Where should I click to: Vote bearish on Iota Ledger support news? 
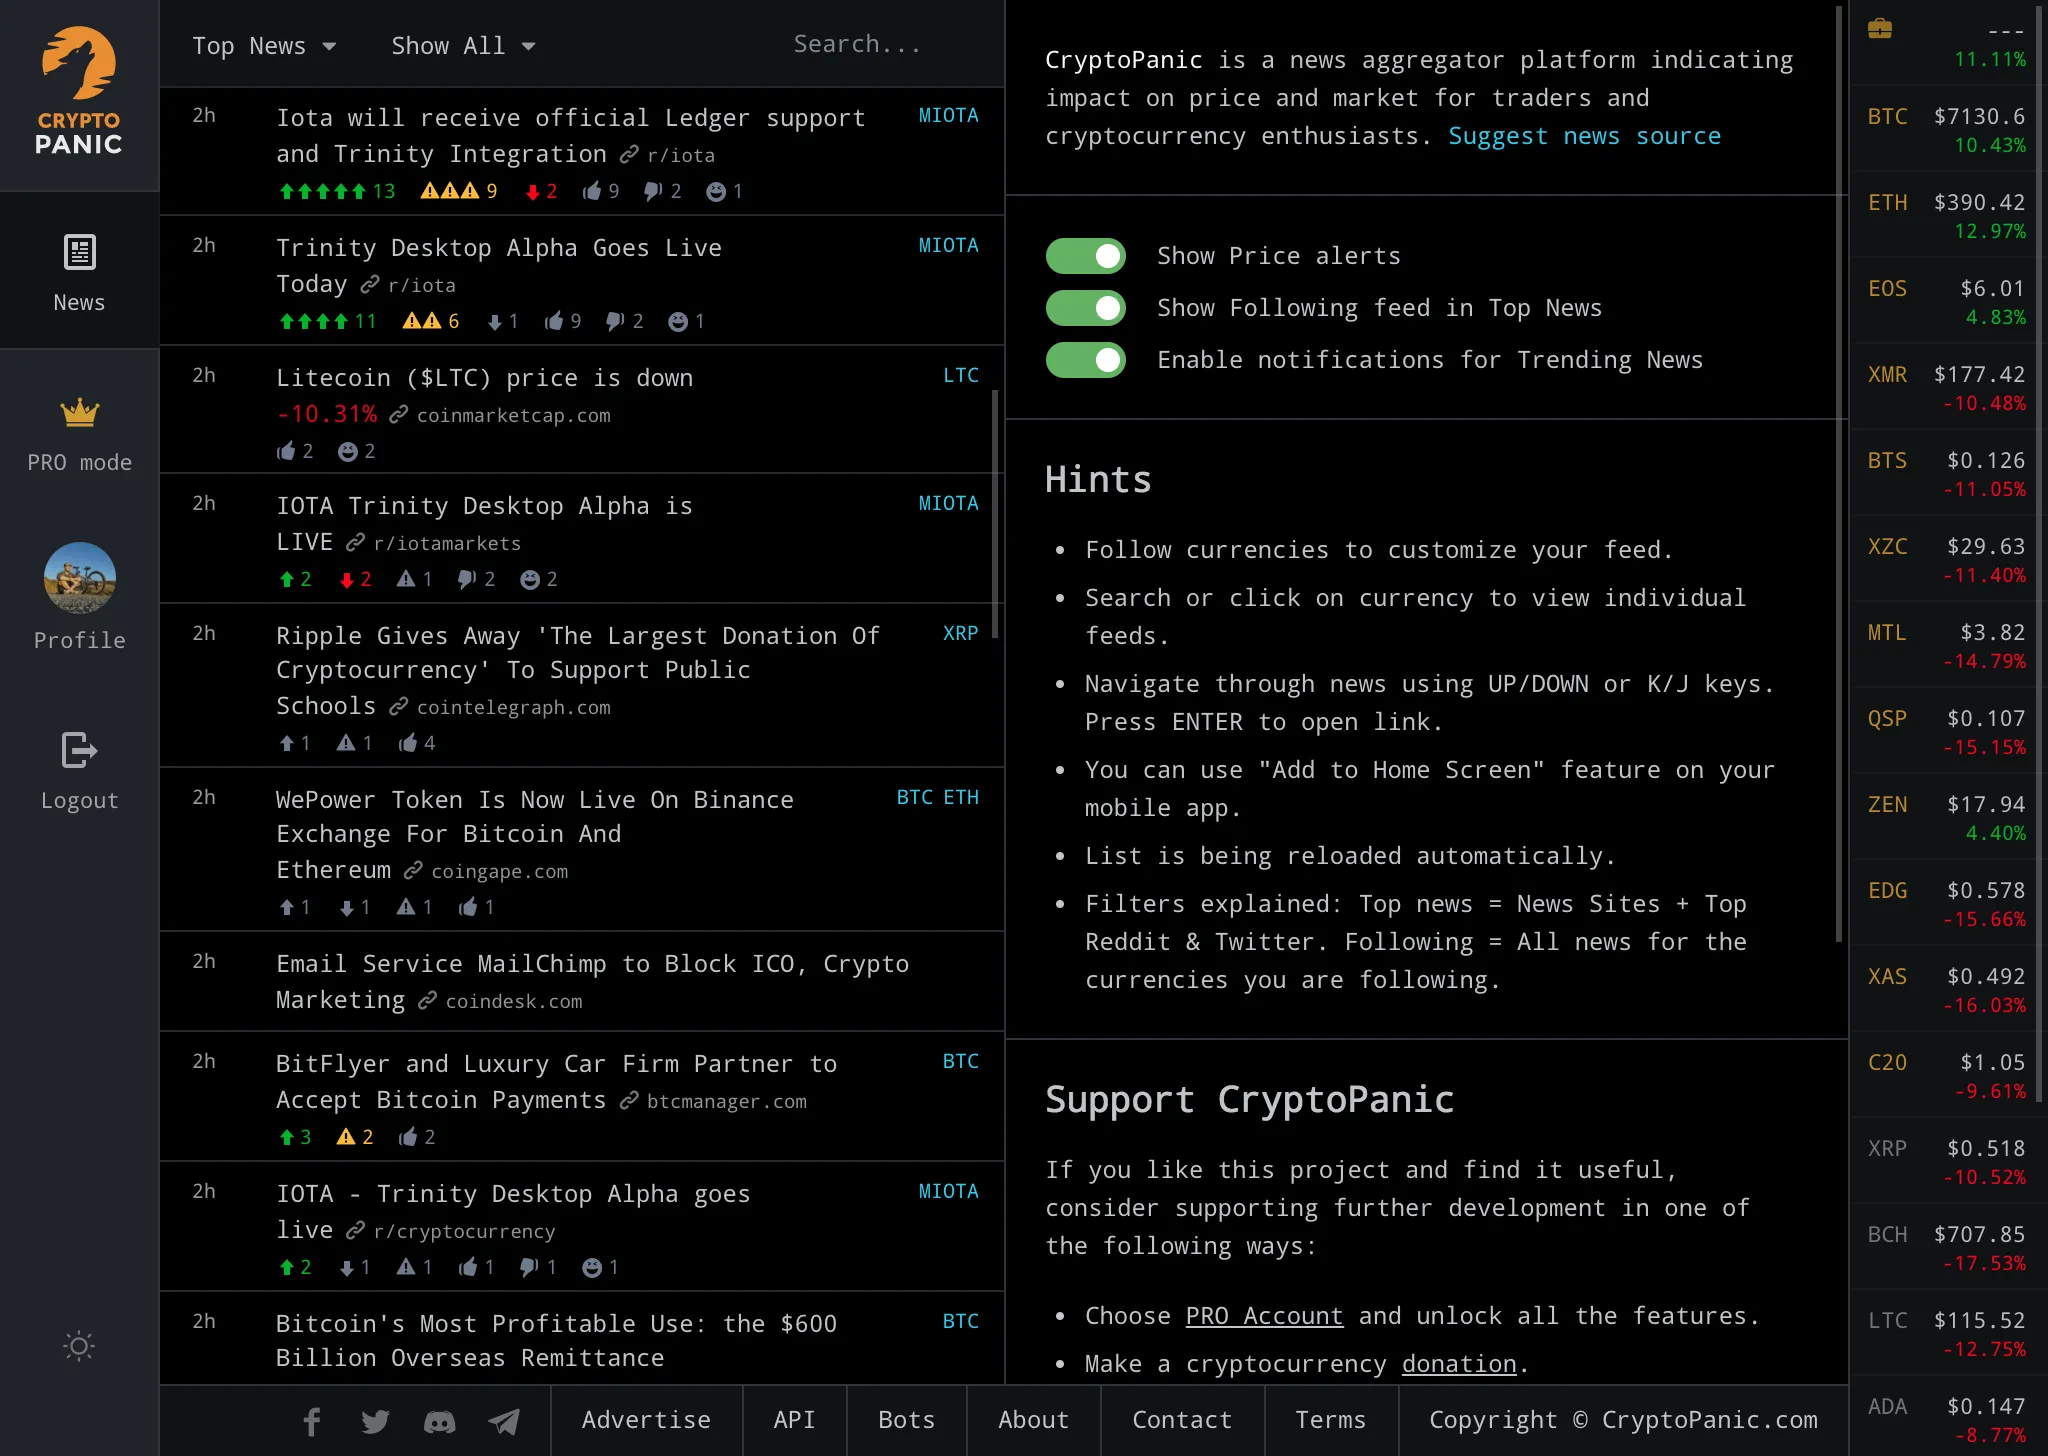pyautogui.click(x=541, y=191)
